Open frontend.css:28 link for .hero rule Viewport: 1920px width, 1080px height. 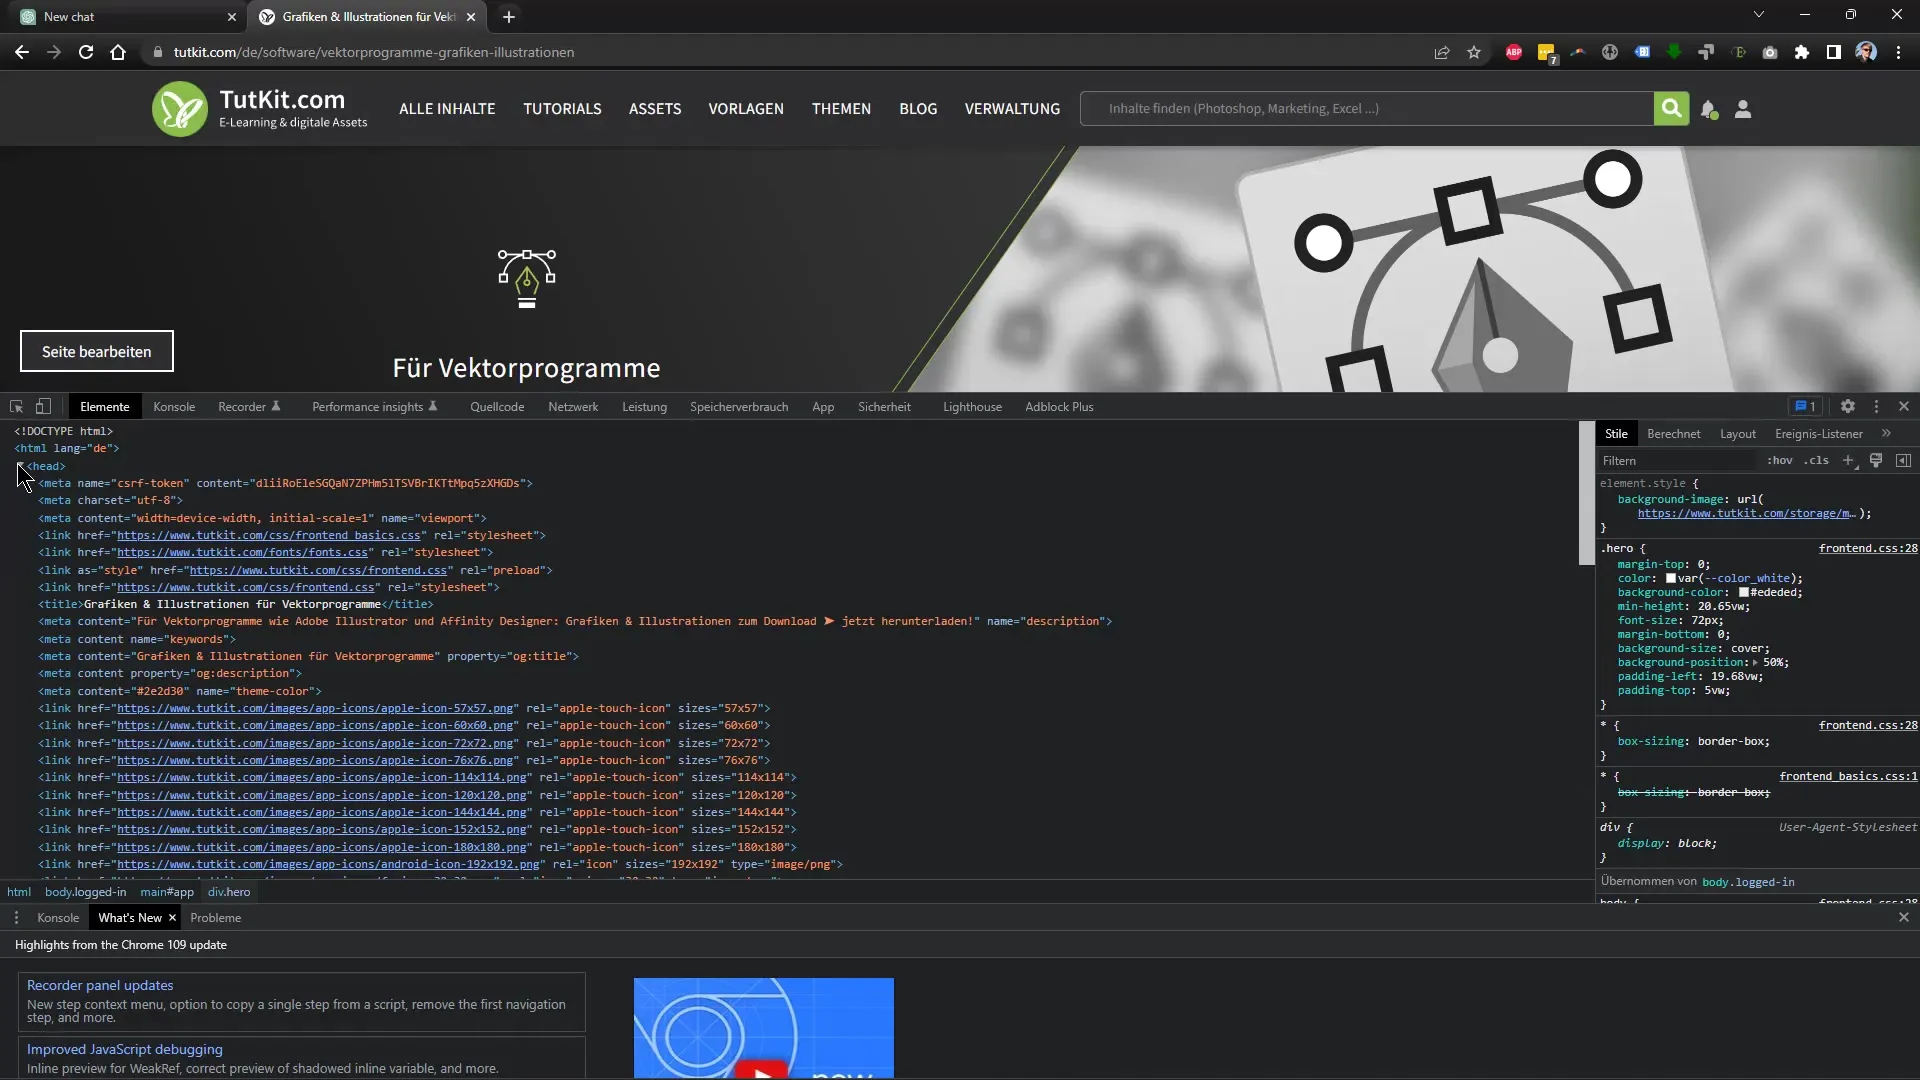coord(1868,548)
